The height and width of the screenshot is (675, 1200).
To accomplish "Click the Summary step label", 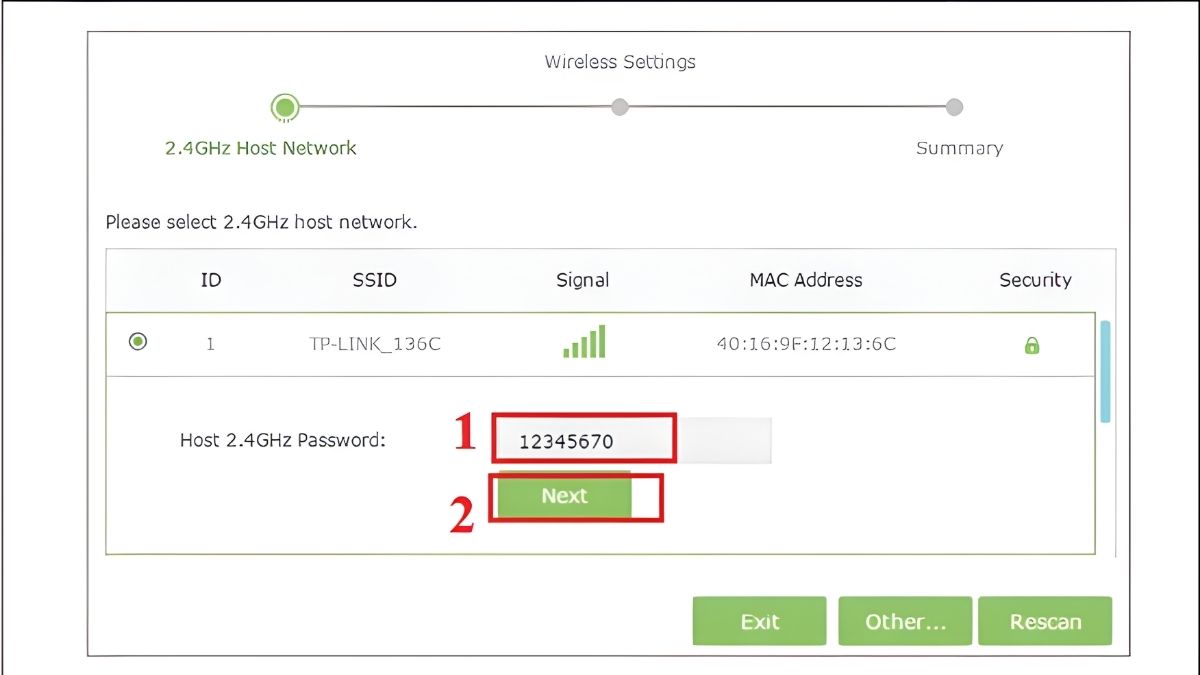I will pyautogui.click(x=959, y=148).
